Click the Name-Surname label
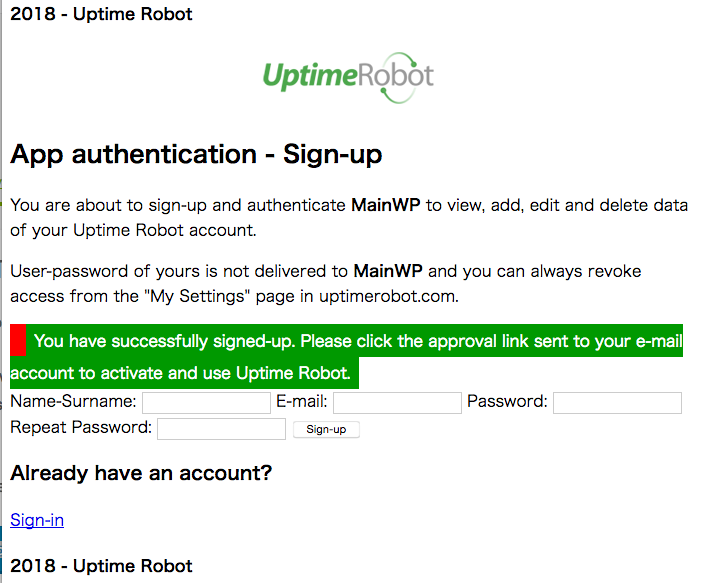The height and width of the screenshot is (583, 702). click(x=73, y=401)
